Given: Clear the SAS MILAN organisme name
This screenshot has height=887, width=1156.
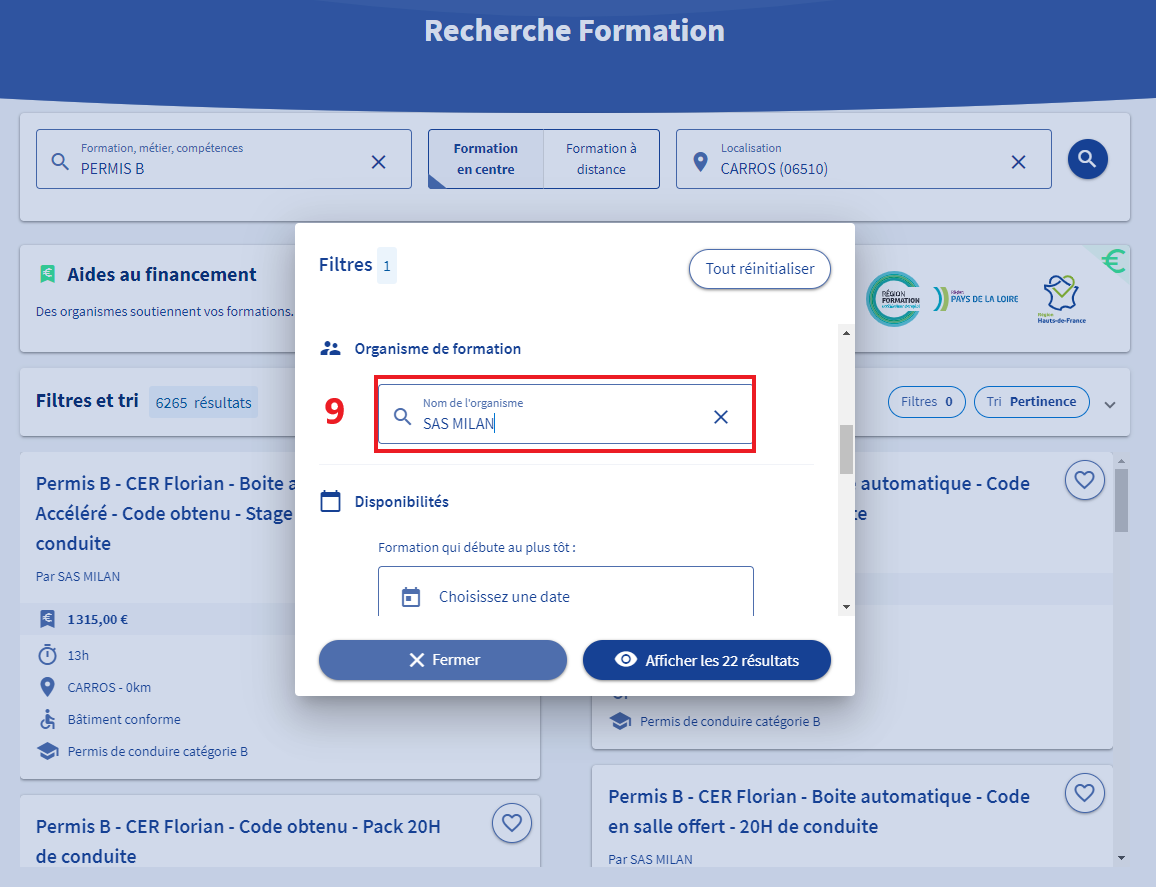Looking at the screenshot, I should [x=720, y=417].
